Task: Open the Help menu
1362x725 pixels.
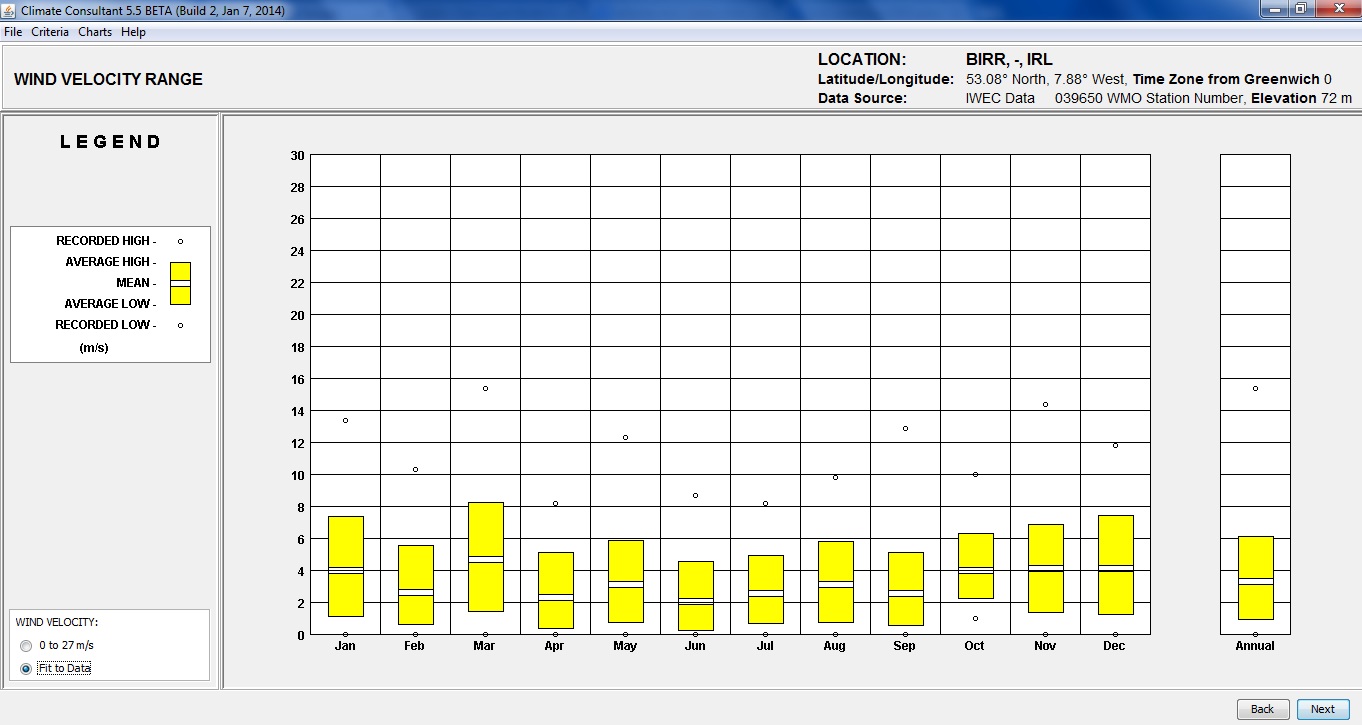Action: coord(133,32)
